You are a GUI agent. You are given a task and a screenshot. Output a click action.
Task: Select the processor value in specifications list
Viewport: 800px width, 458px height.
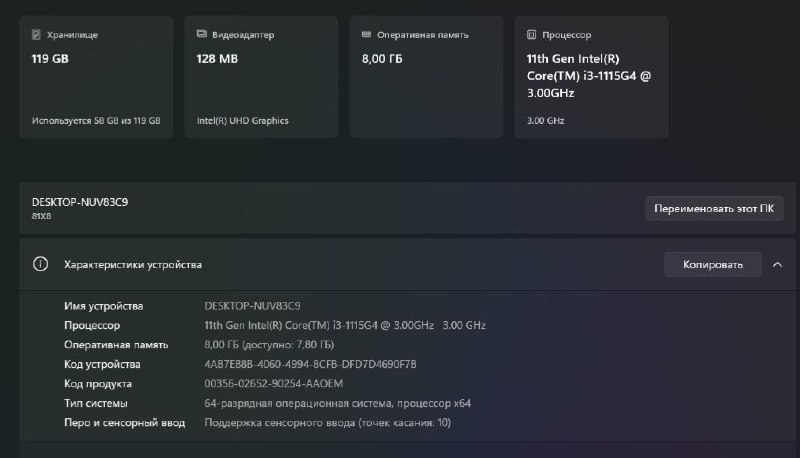345,325
